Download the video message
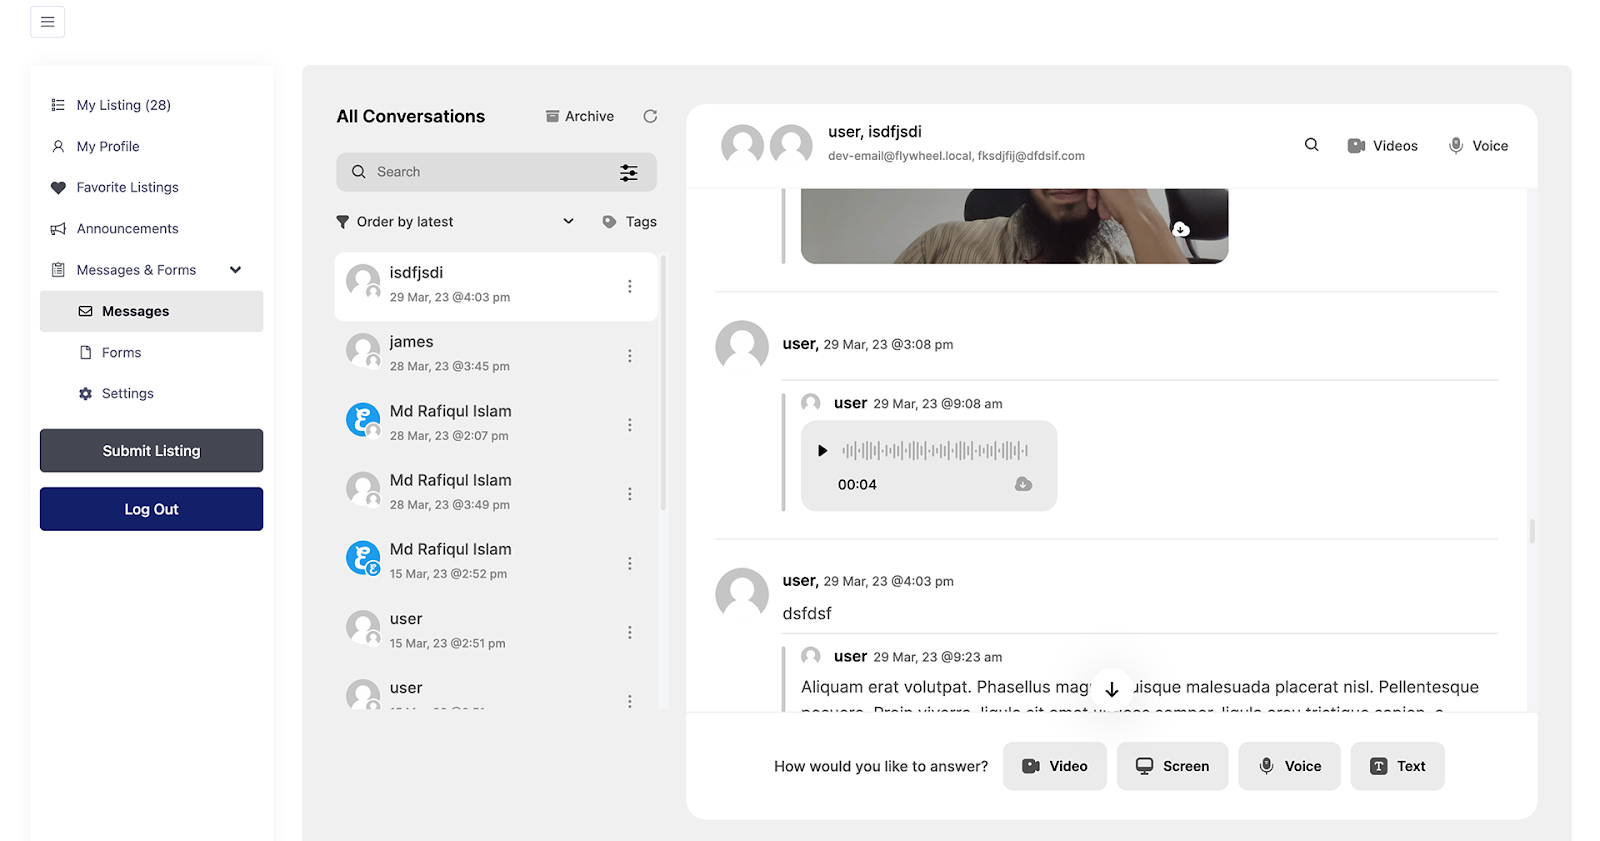 (x=1181, y=229)
